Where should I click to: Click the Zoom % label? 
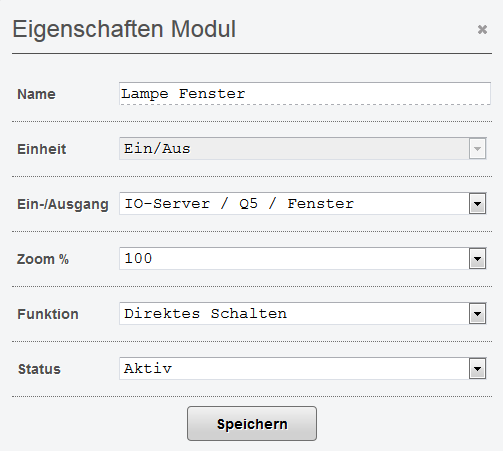43,259
